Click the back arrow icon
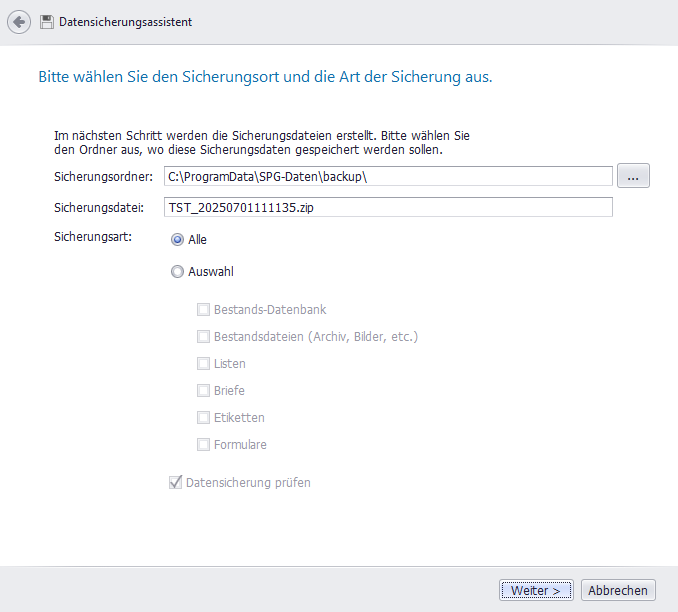The height and width of the screenshot is (612, 678). 20,21
